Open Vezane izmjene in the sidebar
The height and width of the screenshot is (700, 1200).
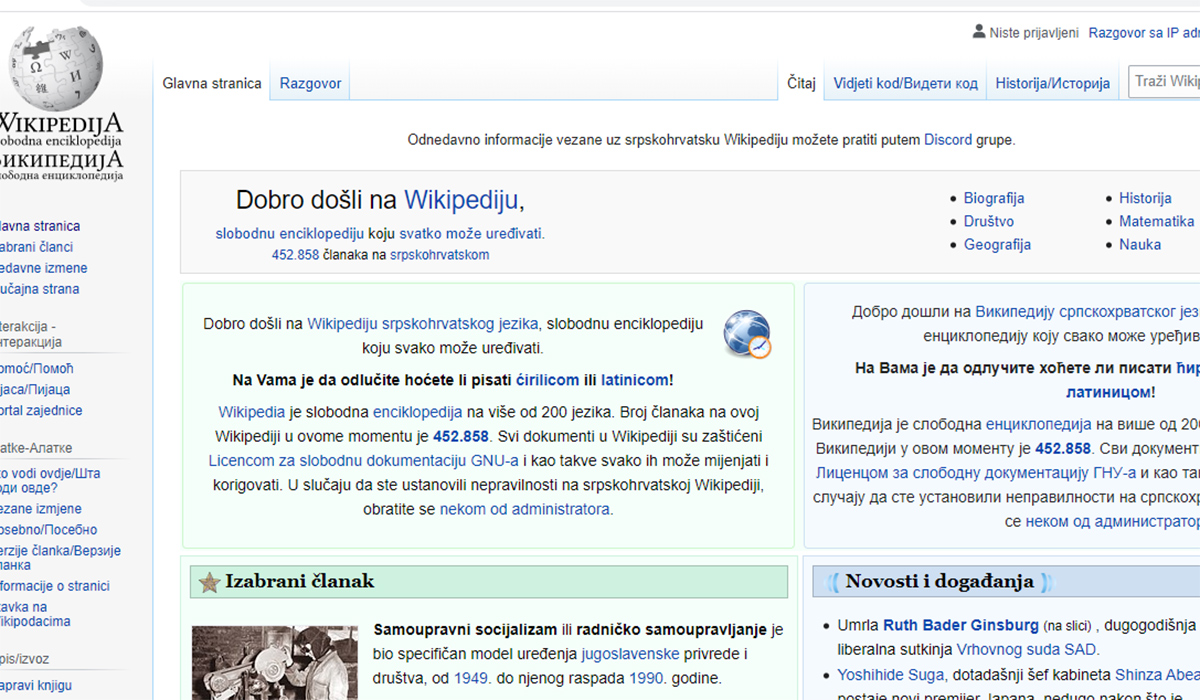(x=39, y=509)
